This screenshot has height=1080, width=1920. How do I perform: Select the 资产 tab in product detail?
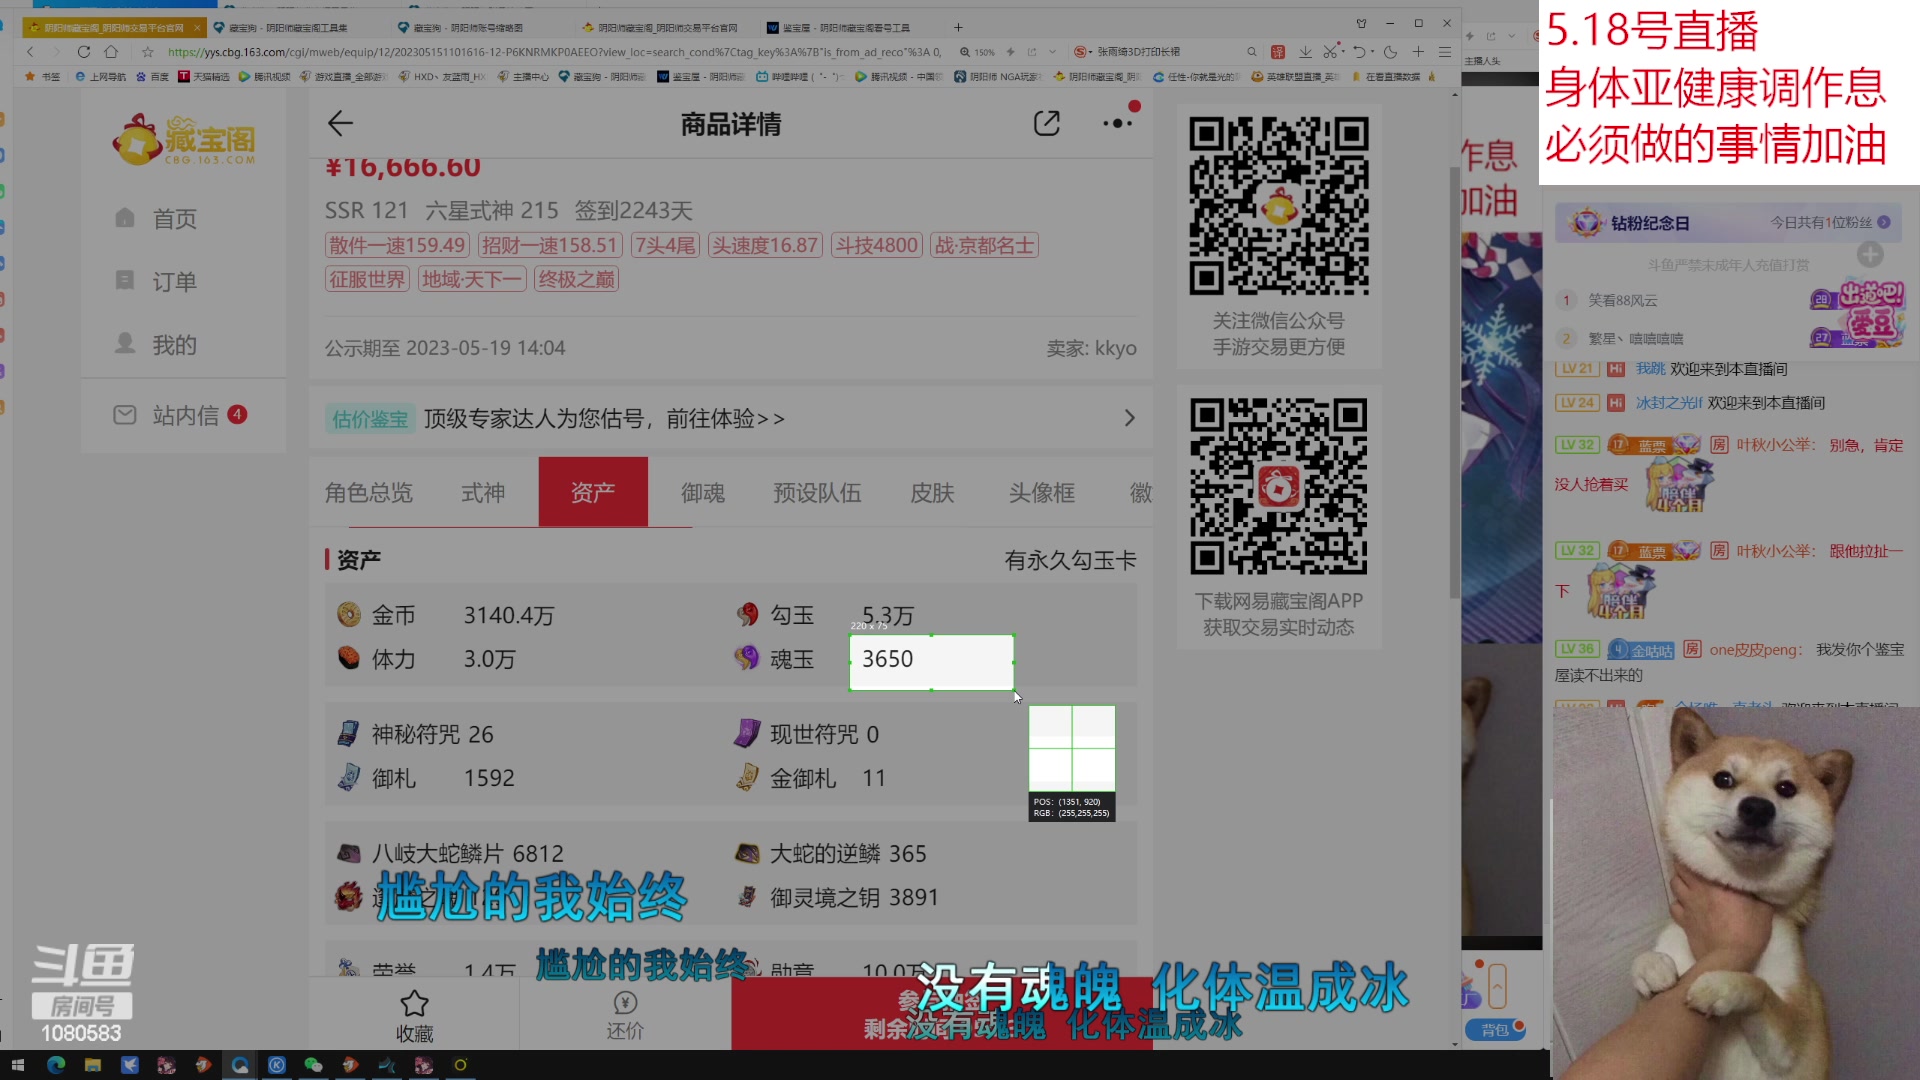click(593, 492)
